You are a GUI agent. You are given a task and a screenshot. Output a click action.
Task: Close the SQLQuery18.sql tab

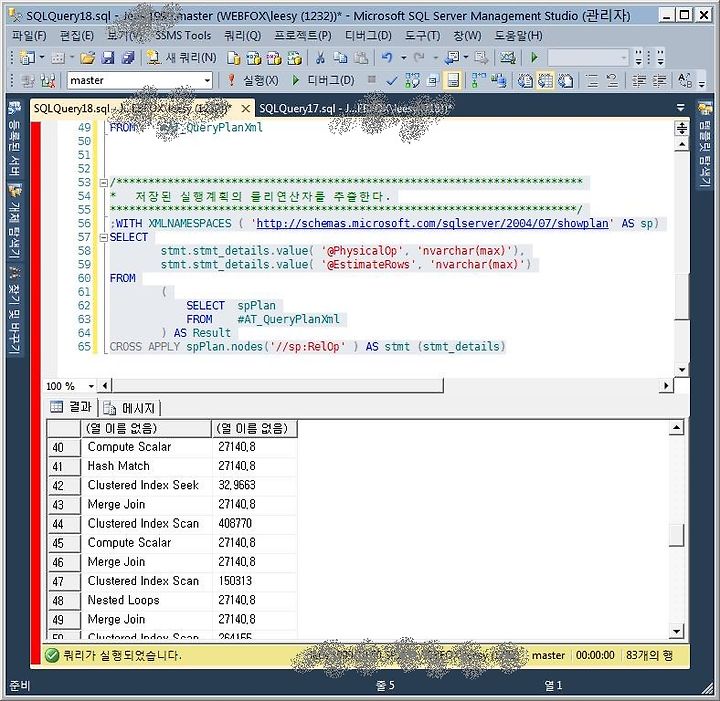[x=246, y=109]
